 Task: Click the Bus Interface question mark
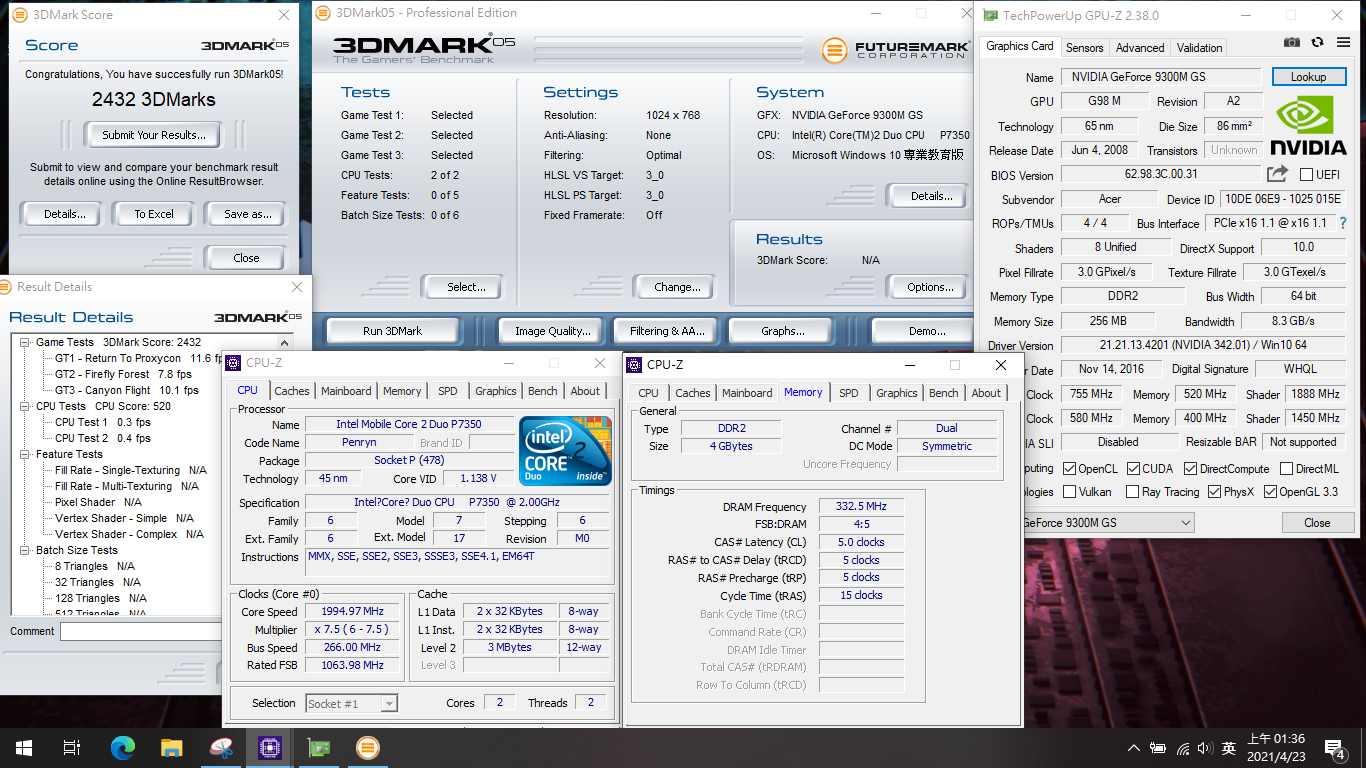coord(1343,223)
